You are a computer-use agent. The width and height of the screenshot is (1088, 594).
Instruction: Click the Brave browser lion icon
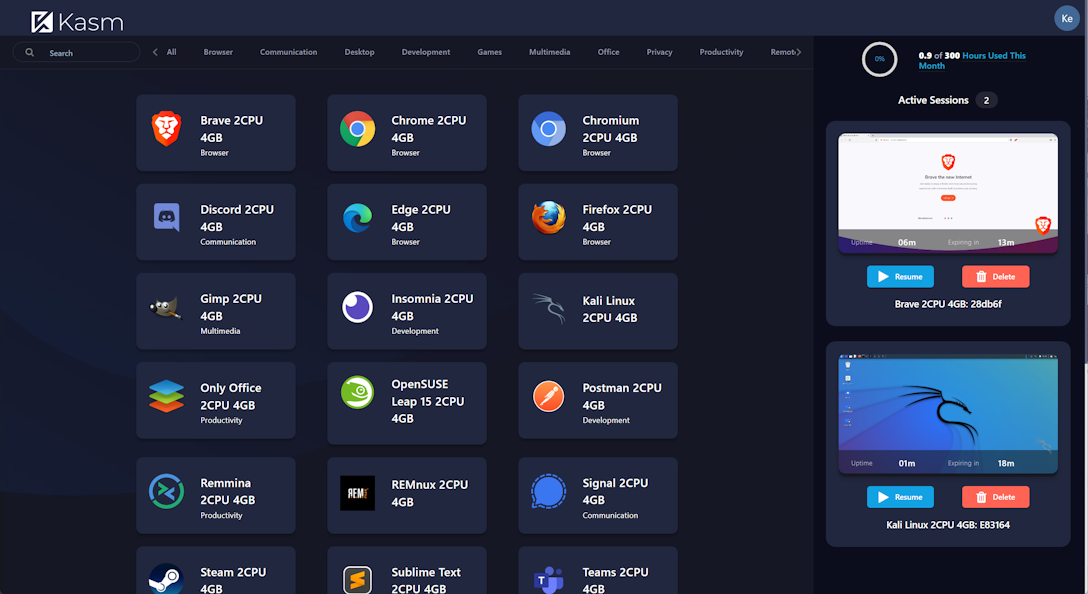[x=166, y=129]
